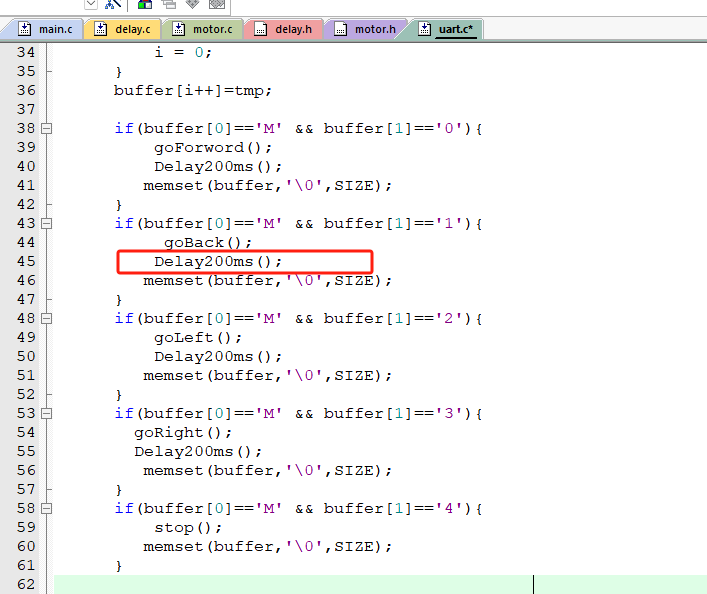Click the memset call on line 41
Viewport: 707px width, 594px height.
pyautogui.click(x=267, y=186)
